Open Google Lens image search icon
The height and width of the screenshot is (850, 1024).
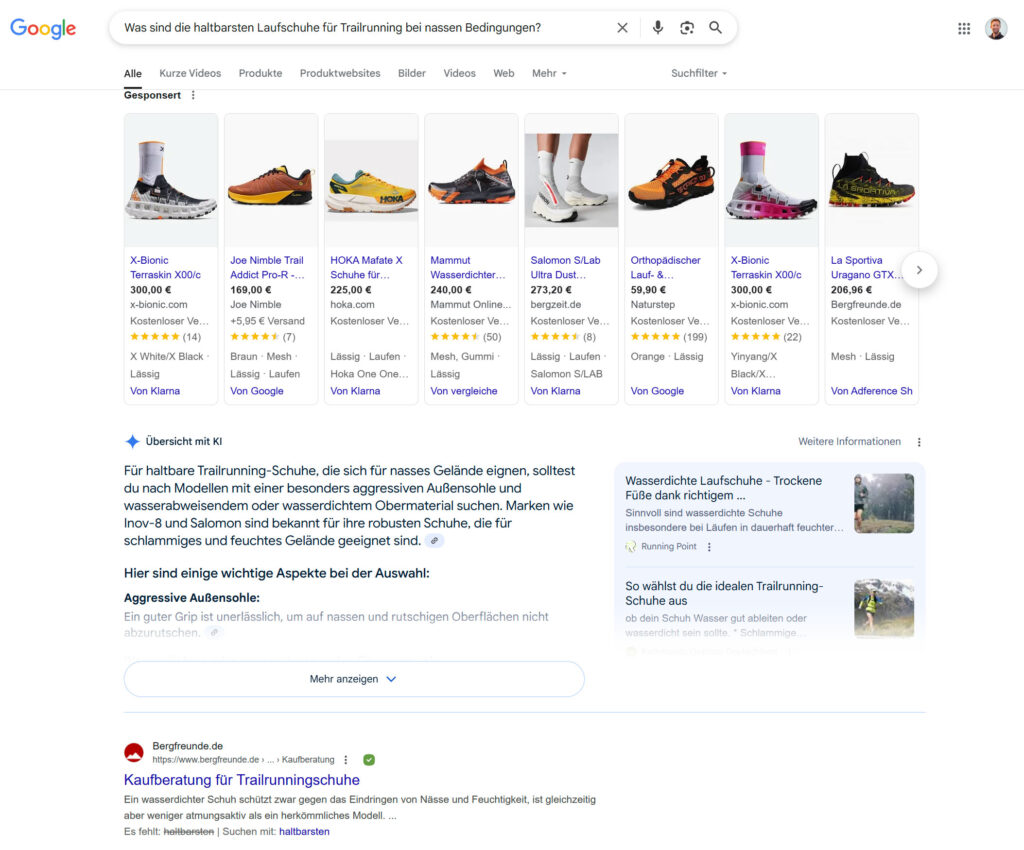click(686, 27)
